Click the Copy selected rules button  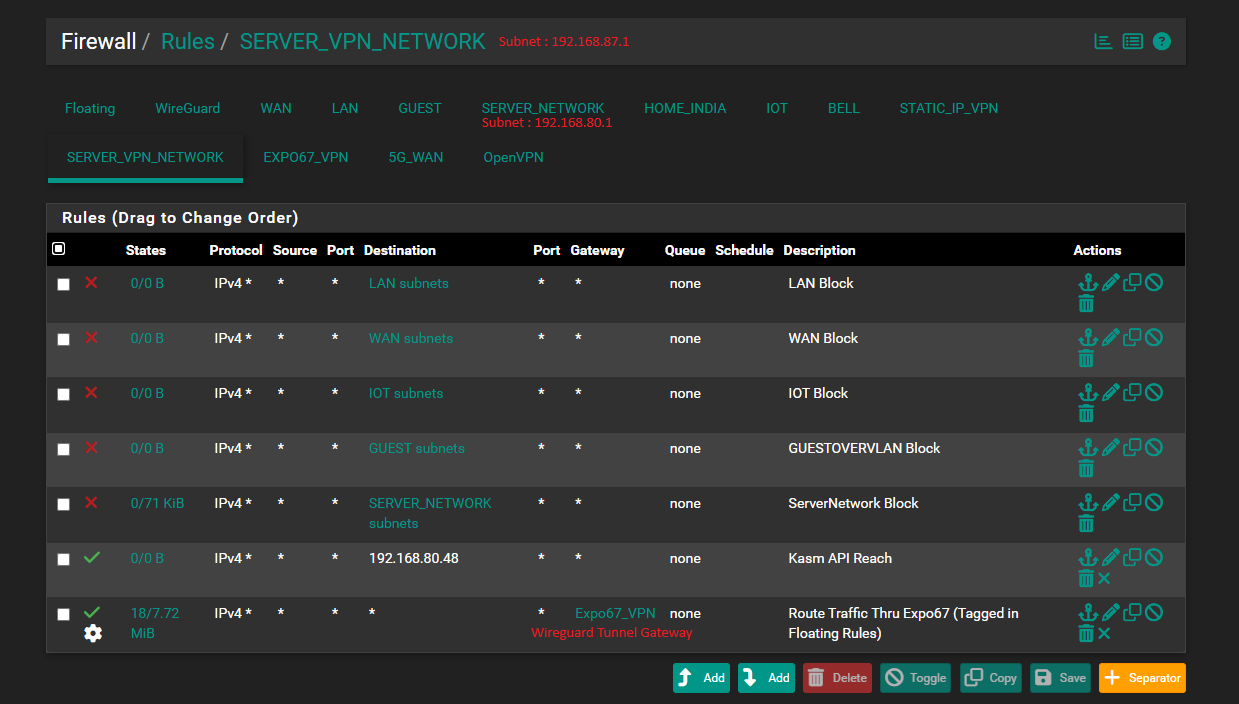991,677
